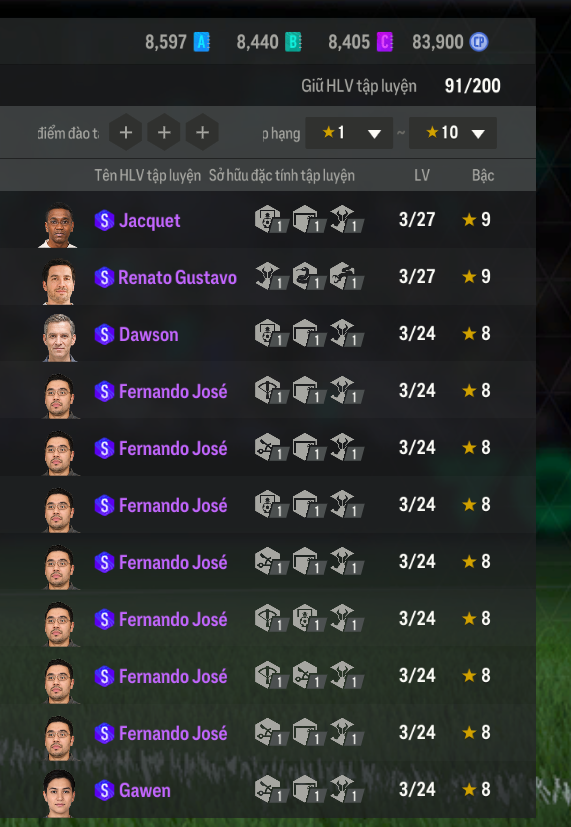Click the blue A training point icon
571x827 pixels.
click(201, 42)
